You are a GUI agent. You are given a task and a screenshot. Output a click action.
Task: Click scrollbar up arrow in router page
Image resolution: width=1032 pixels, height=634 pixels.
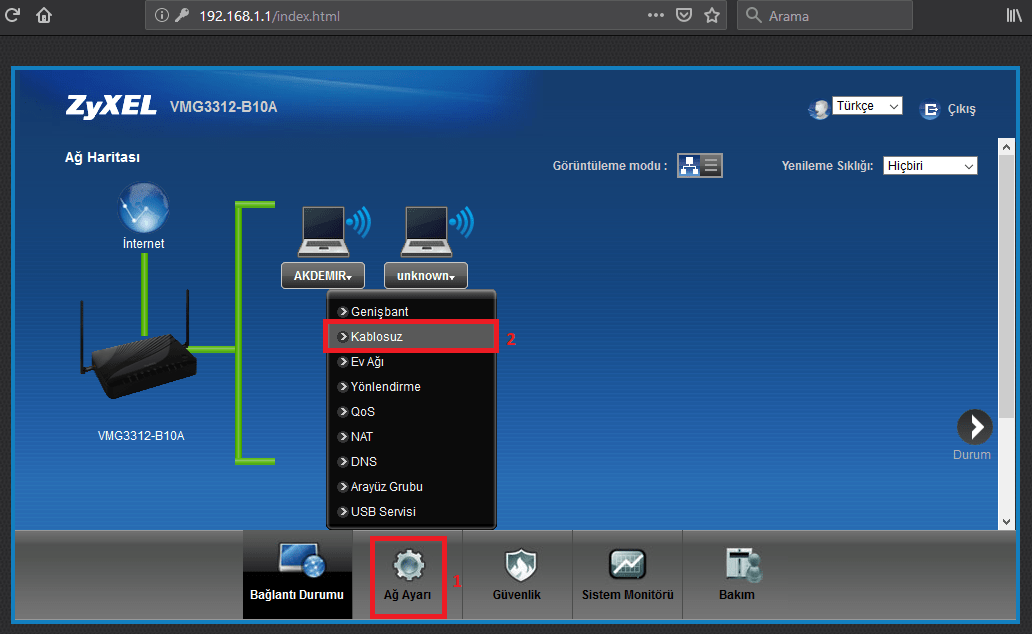[x=1006, y=147]
